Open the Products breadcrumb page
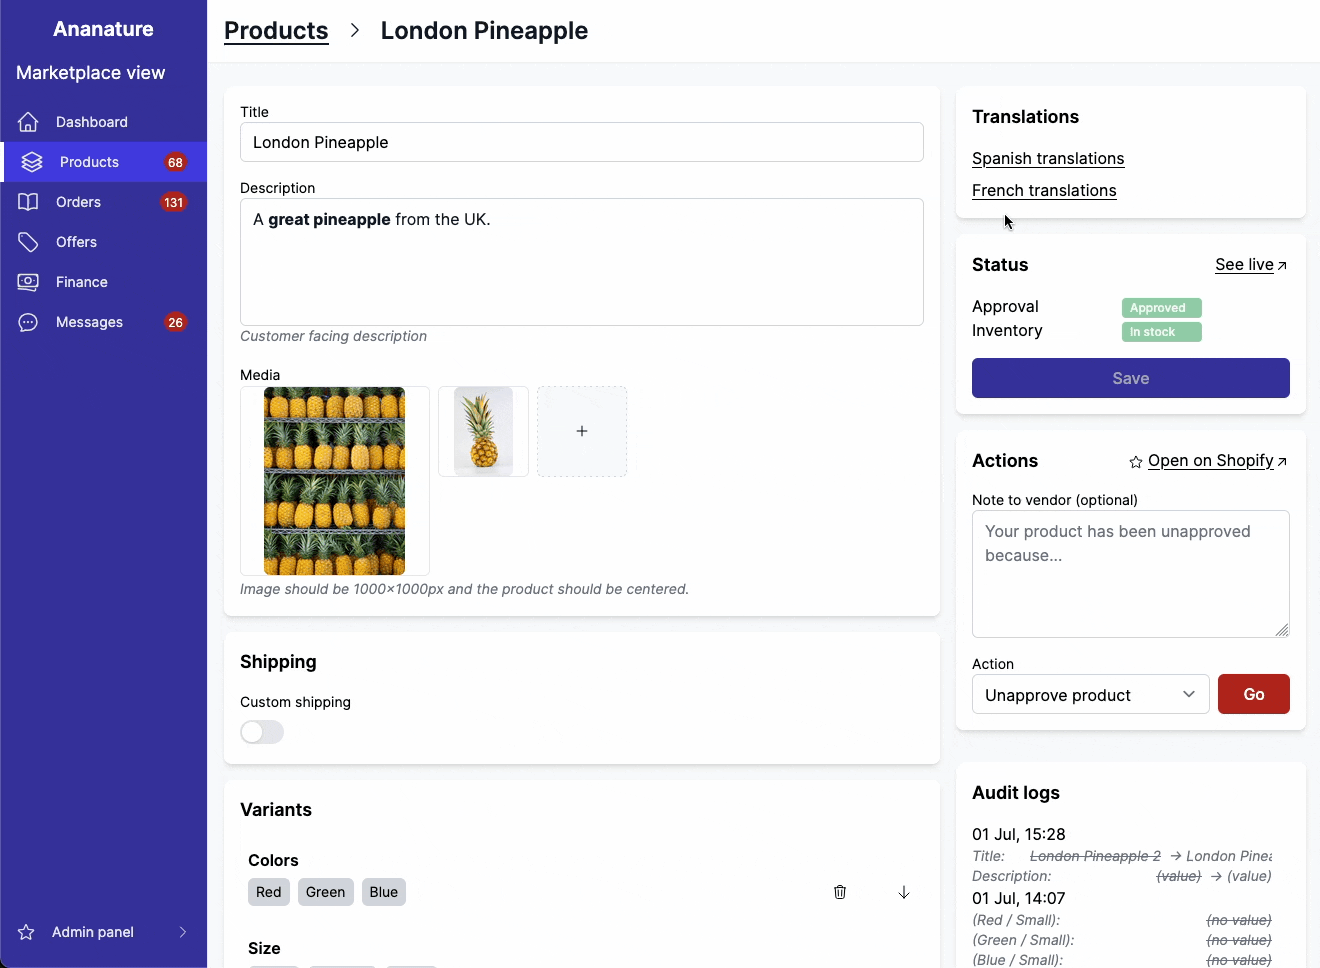 coord(276,30)
